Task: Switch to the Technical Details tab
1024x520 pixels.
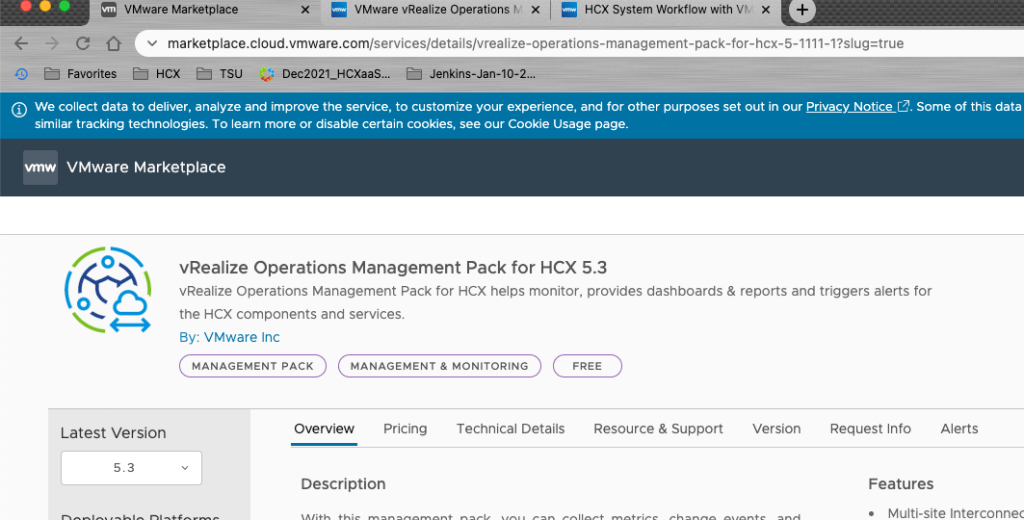Action: click(x=510, y=429)
